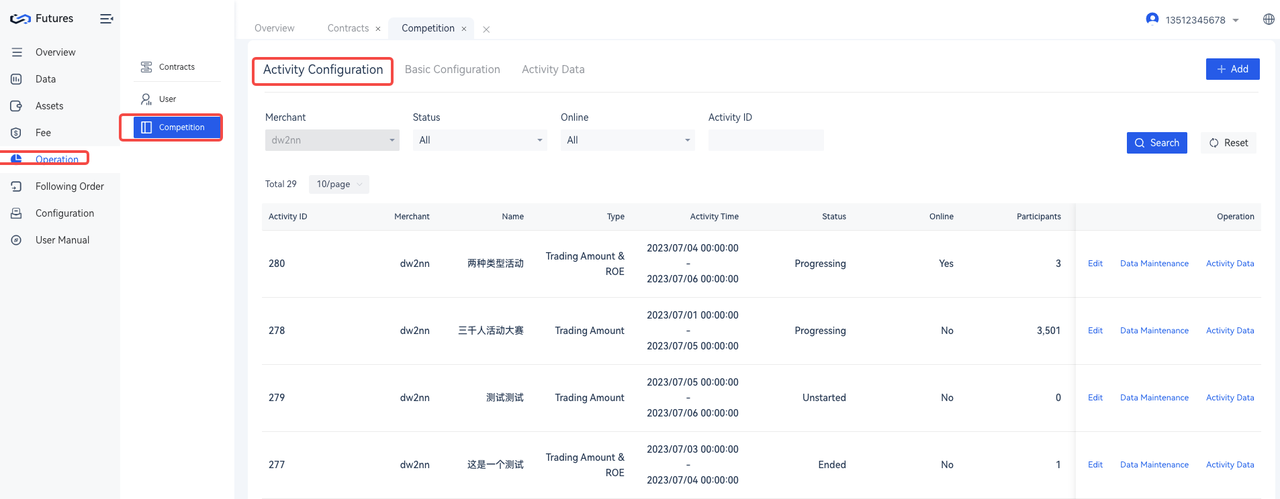Click the User submenu person icon

pyautogui.click(x=147, y=99)
